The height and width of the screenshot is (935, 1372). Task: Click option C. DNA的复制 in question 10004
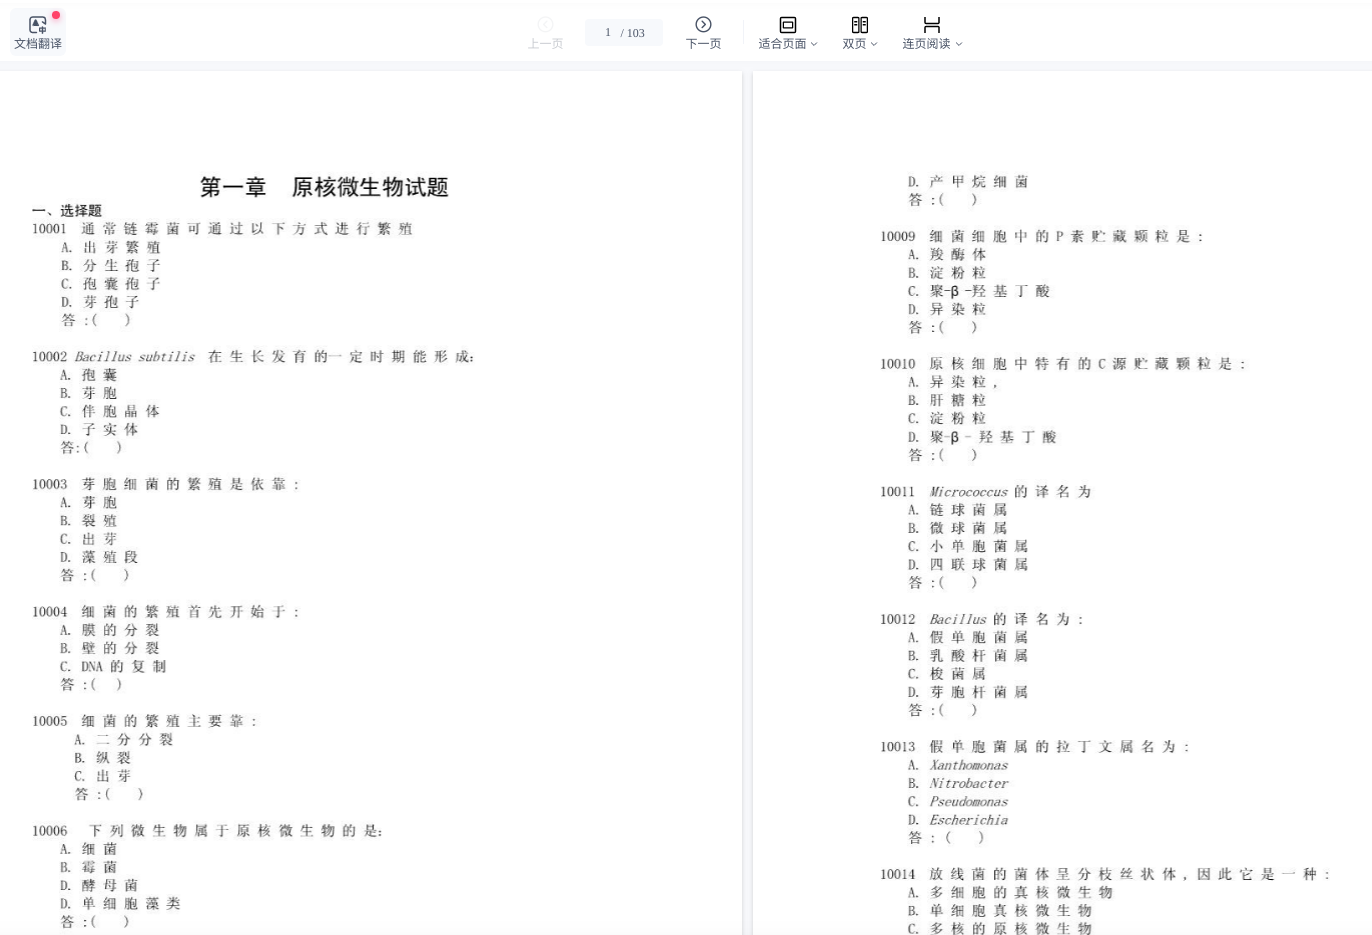[x=112, y=667]
